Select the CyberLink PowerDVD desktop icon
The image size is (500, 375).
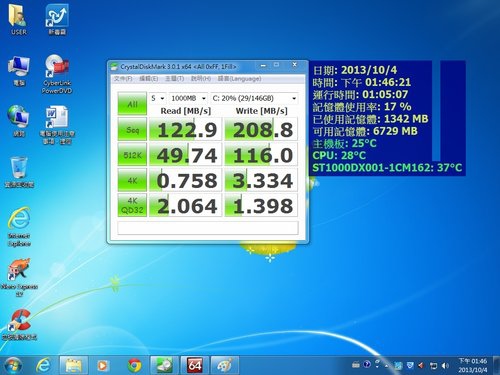coord(57,74)
